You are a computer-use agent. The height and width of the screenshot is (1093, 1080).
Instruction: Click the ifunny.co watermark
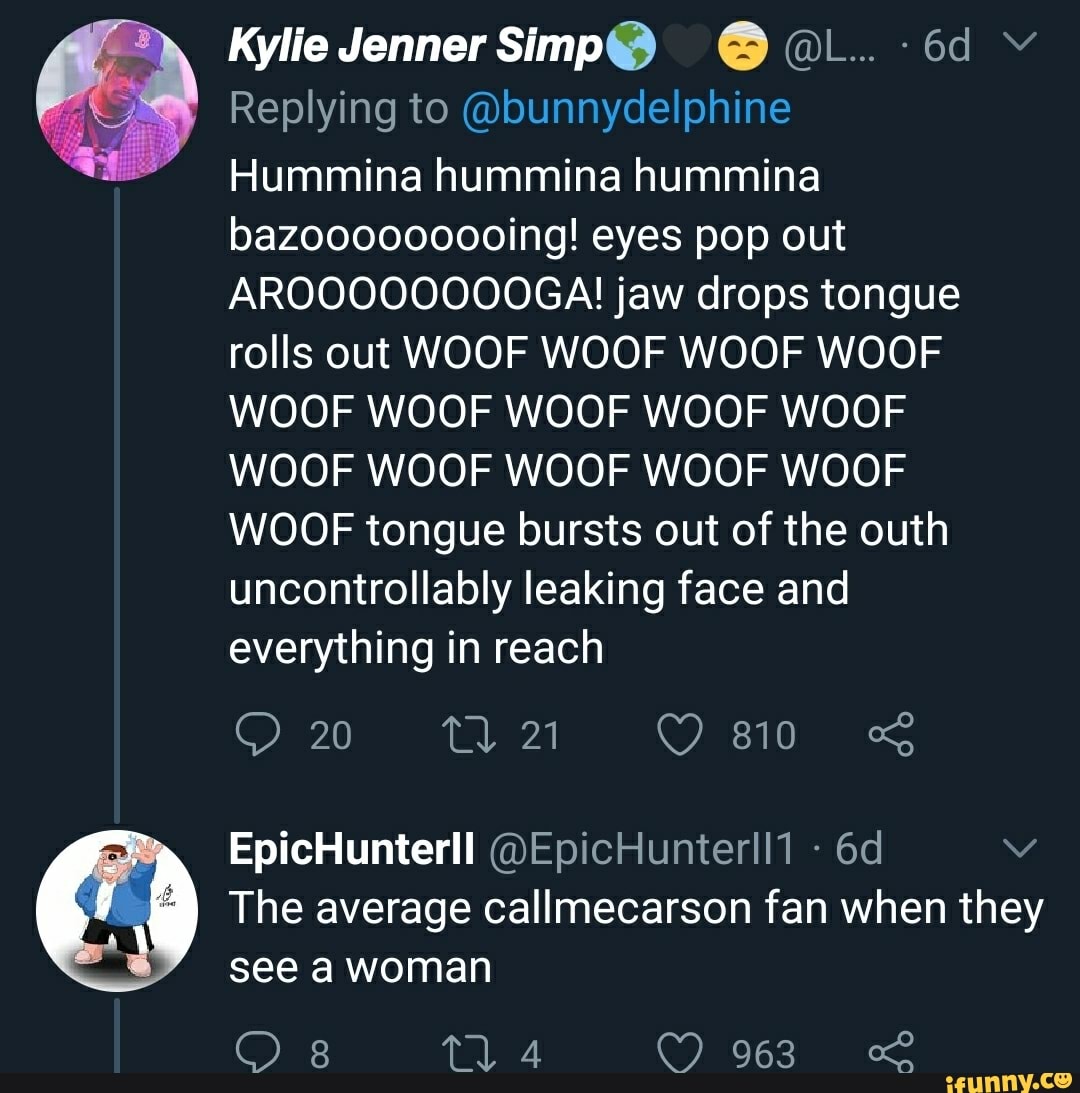click(1002, 1081)
